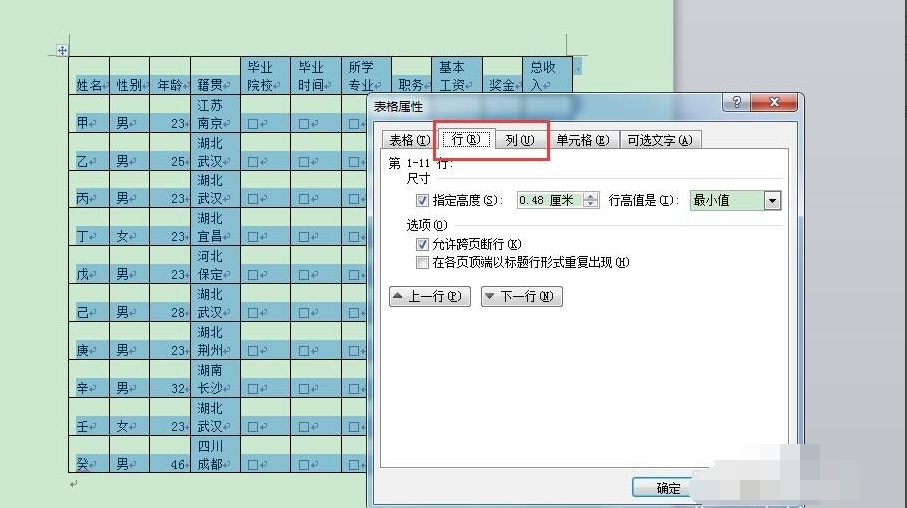Click the 女 cell in 丁's row
907x508 pixels.
130,227
